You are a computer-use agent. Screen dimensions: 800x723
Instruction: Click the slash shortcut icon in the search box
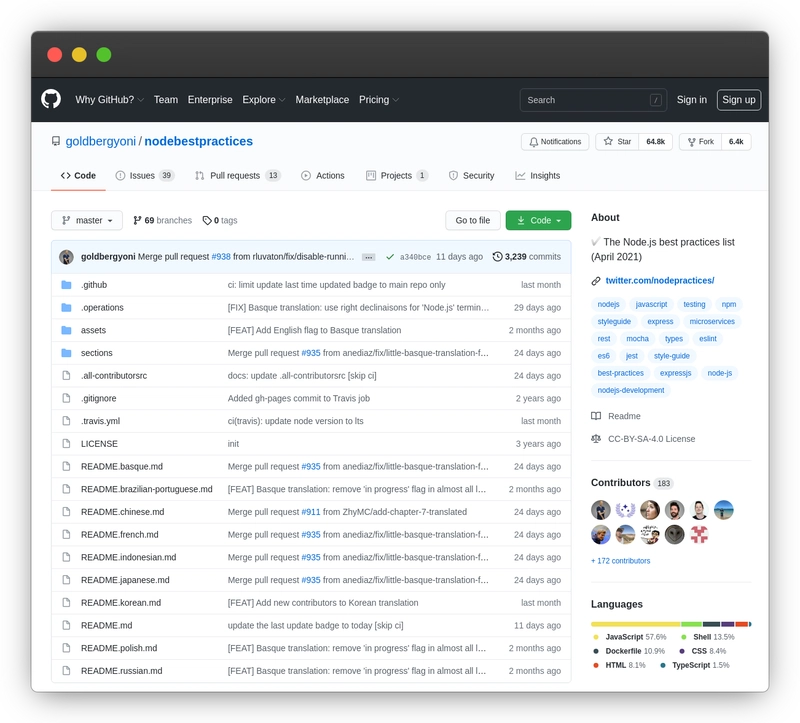(656, 100)
